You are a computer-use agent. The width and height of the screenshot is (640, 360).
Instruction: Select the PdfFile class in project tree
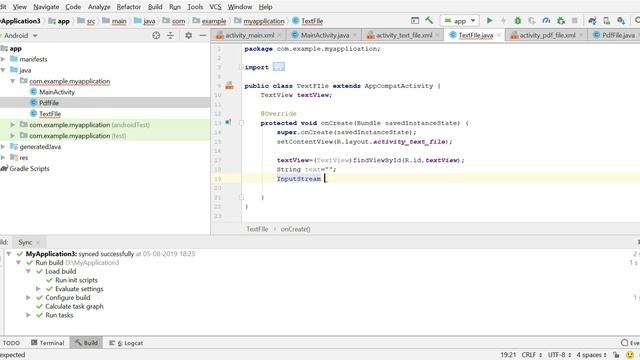pos(49,103)
